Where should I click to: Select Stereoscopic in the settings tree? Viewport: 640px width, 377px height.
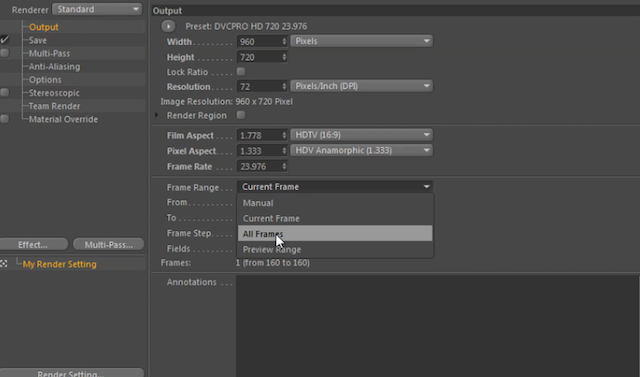click(x=54, y=93)
